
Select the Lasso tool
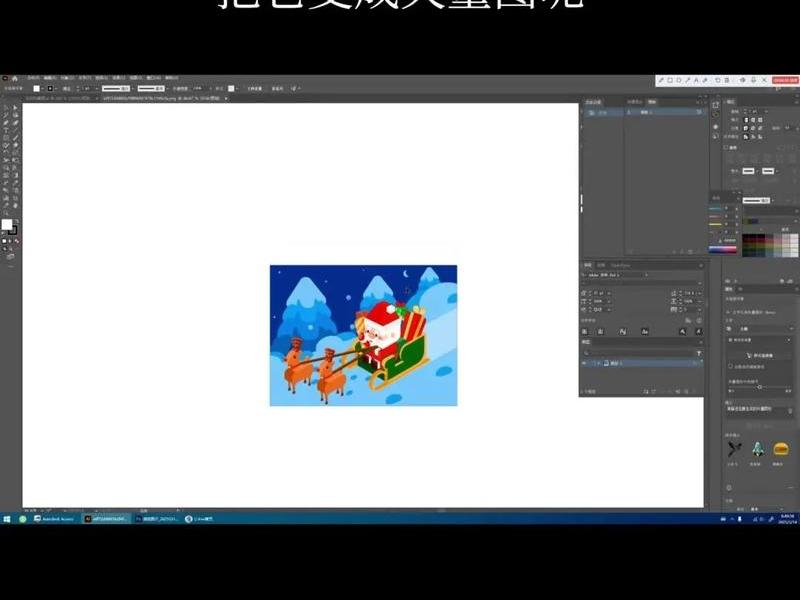[x=15, y=115]
